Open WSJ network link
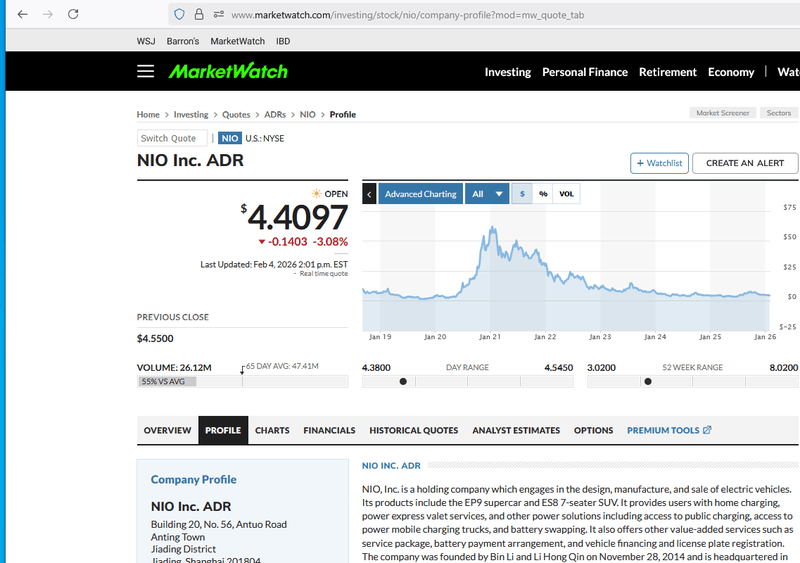The height and width of the screenshot is (563, 800). pos(146,41)
